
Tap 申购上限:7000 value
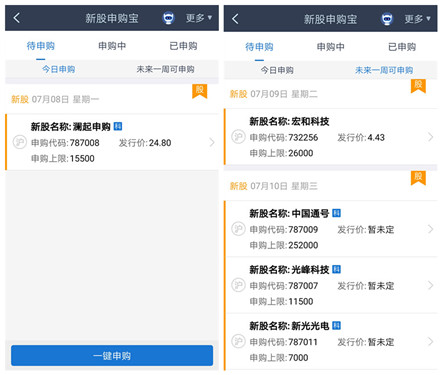[x=279, y=358]
